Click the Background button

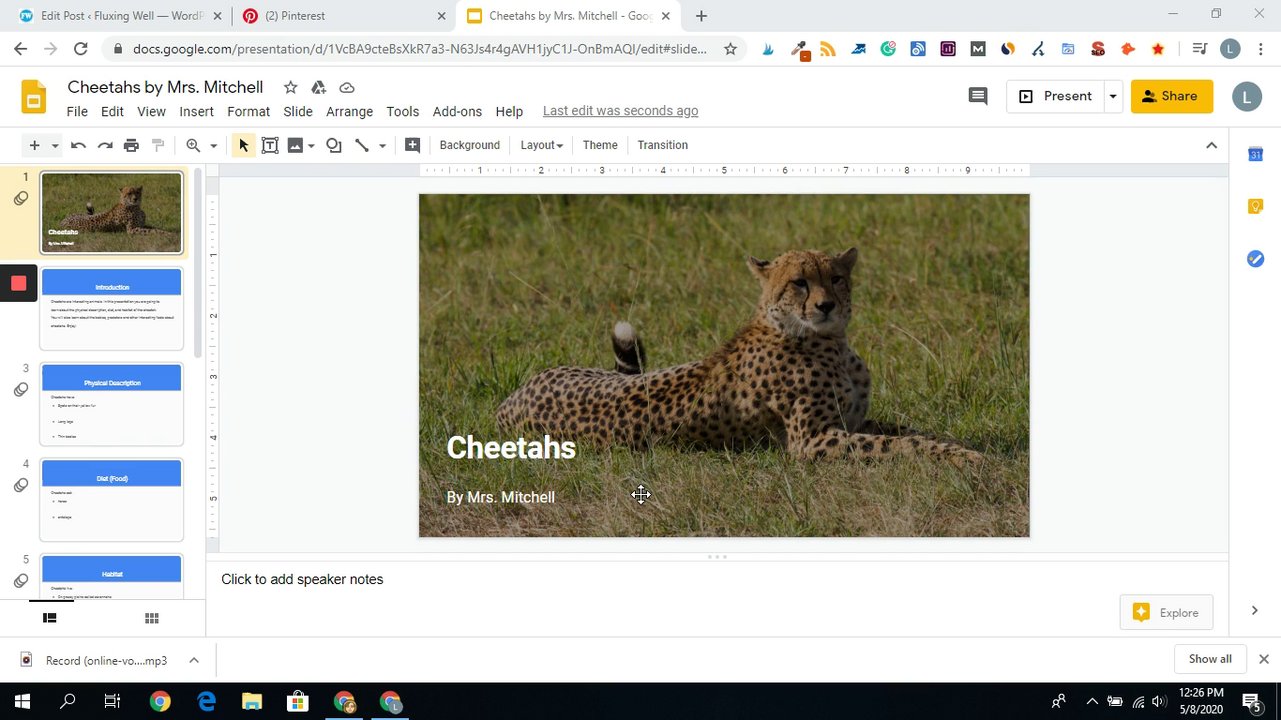click(x=469, y=145)
